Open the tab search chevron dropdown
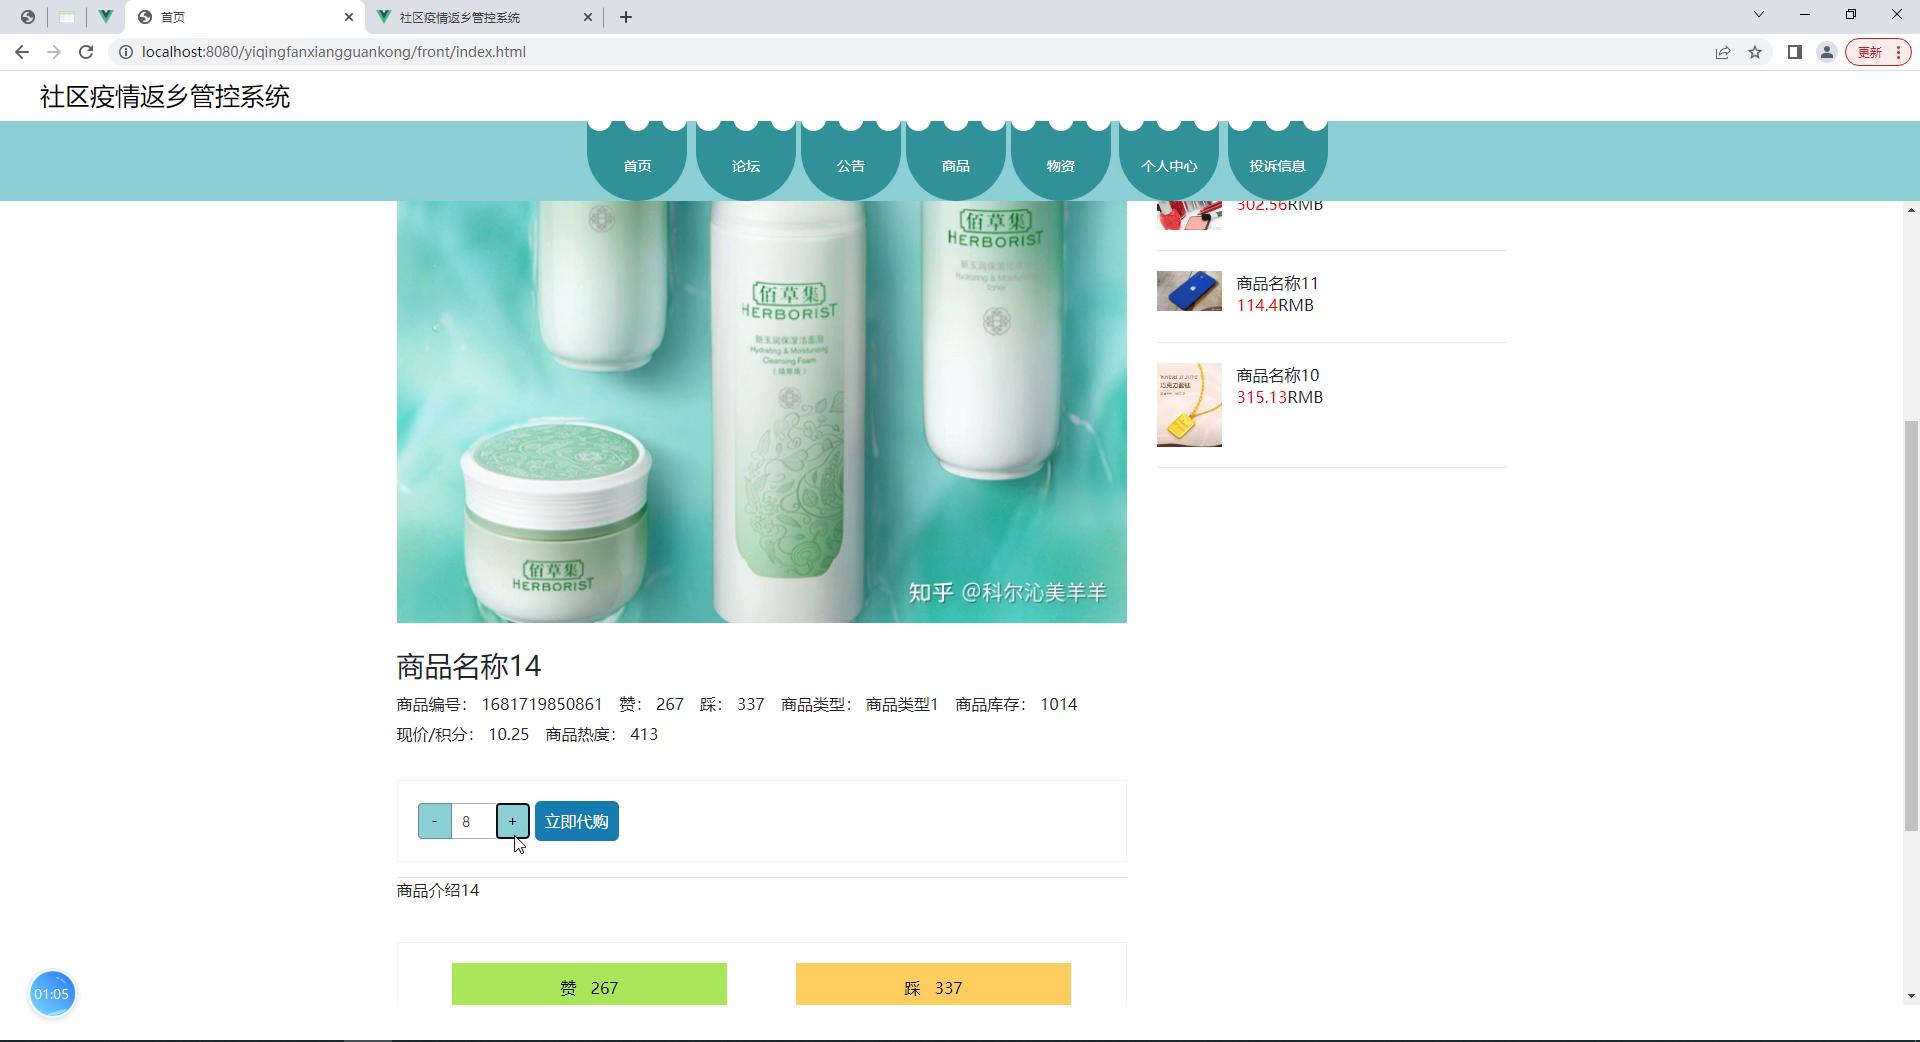The image size is (1920, 1042). point(1759,14)
